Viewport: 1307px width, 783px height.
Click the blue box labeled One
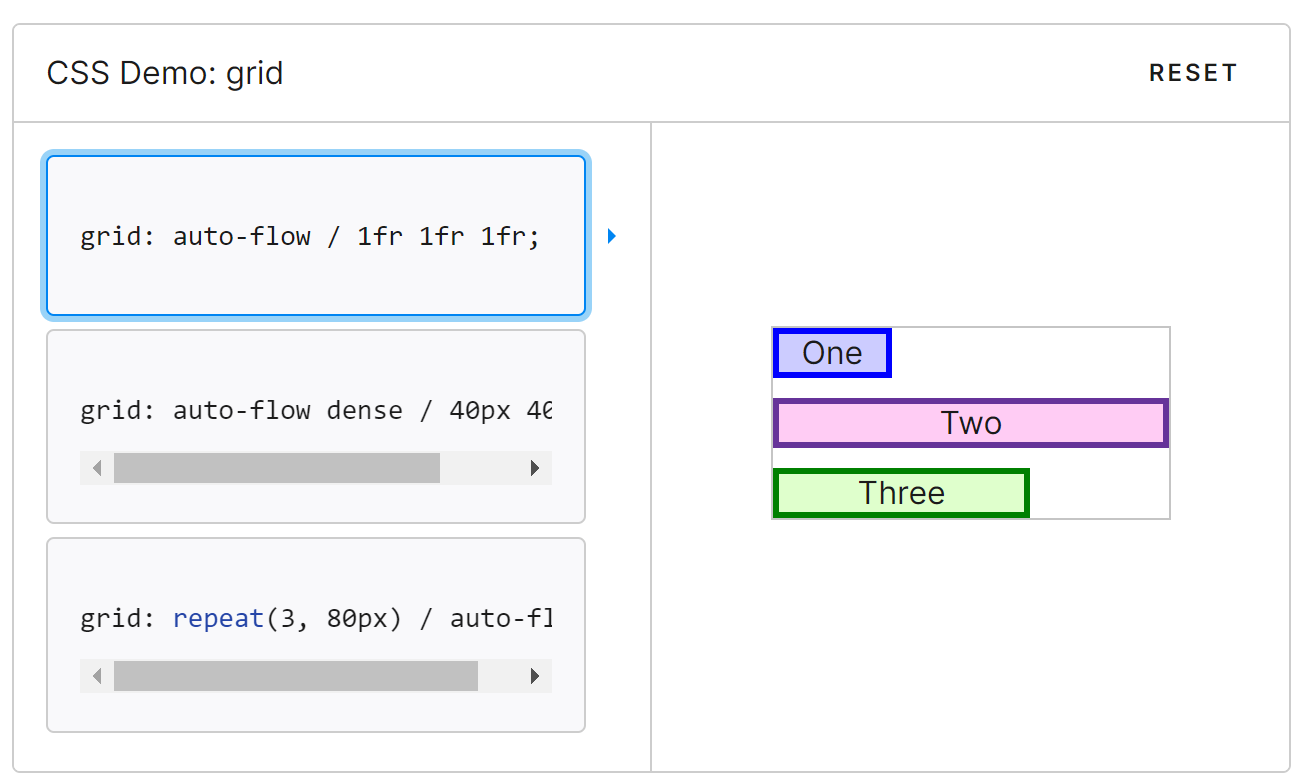(832, 353)
